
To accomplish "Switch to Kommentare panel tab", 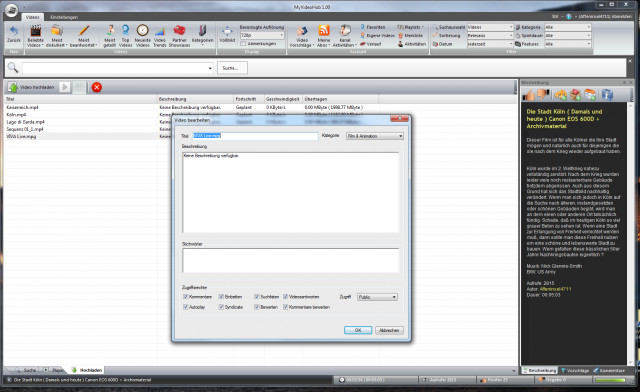I will click(609, 370).
